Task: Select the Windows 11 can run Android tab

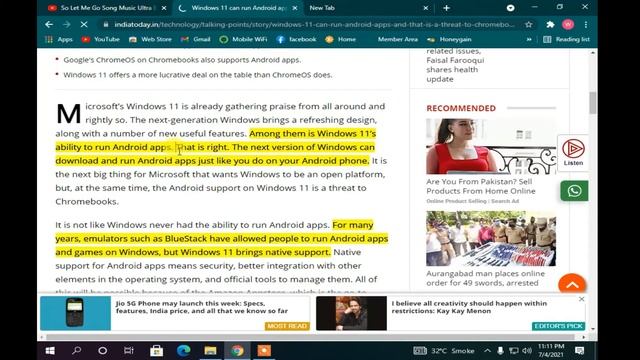Action: [237, 8]
